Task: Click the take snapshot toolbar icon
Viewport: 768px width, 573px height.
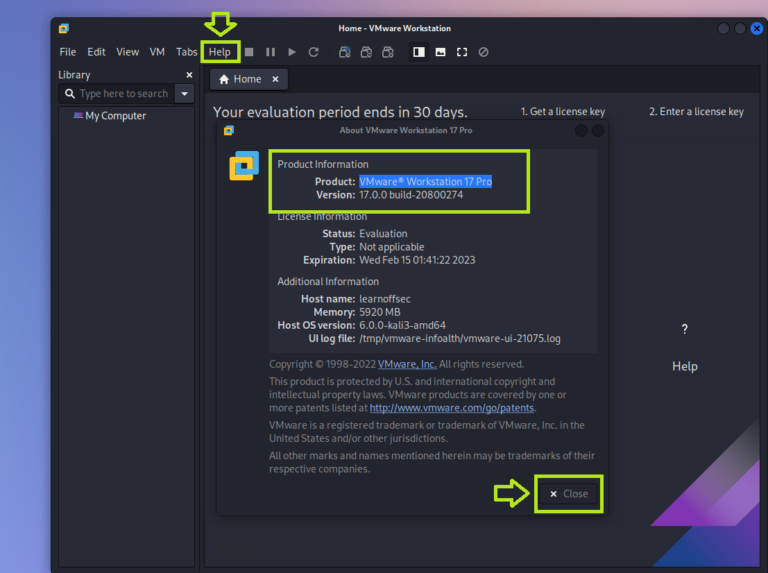Action: click(x=345, y=52)
